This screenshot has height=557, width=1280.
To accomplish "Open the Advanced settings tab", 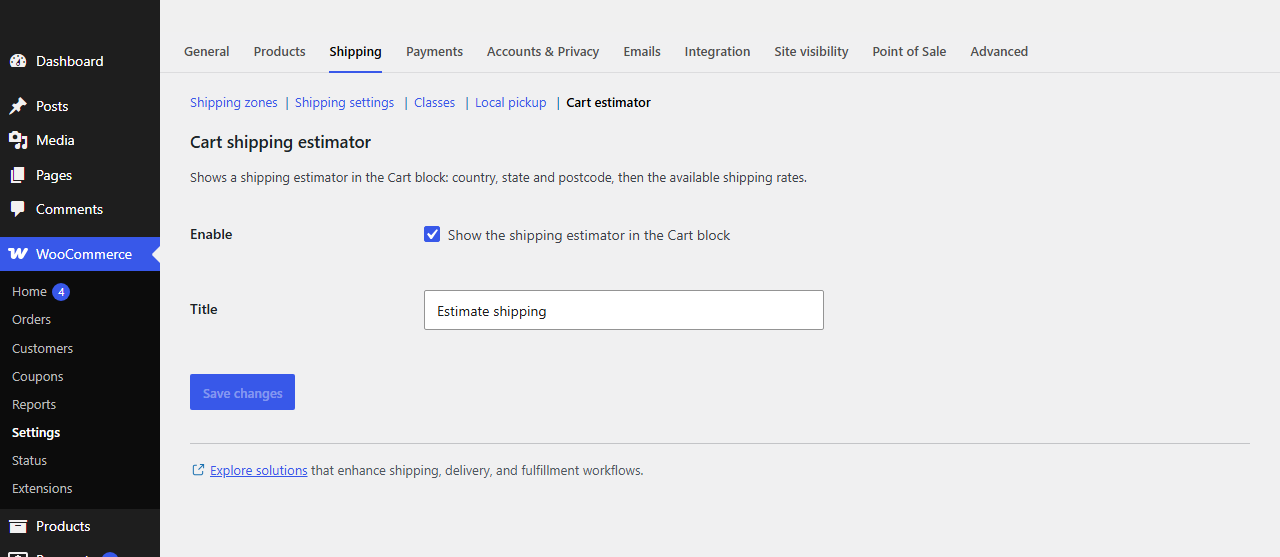I will [999, 51].
